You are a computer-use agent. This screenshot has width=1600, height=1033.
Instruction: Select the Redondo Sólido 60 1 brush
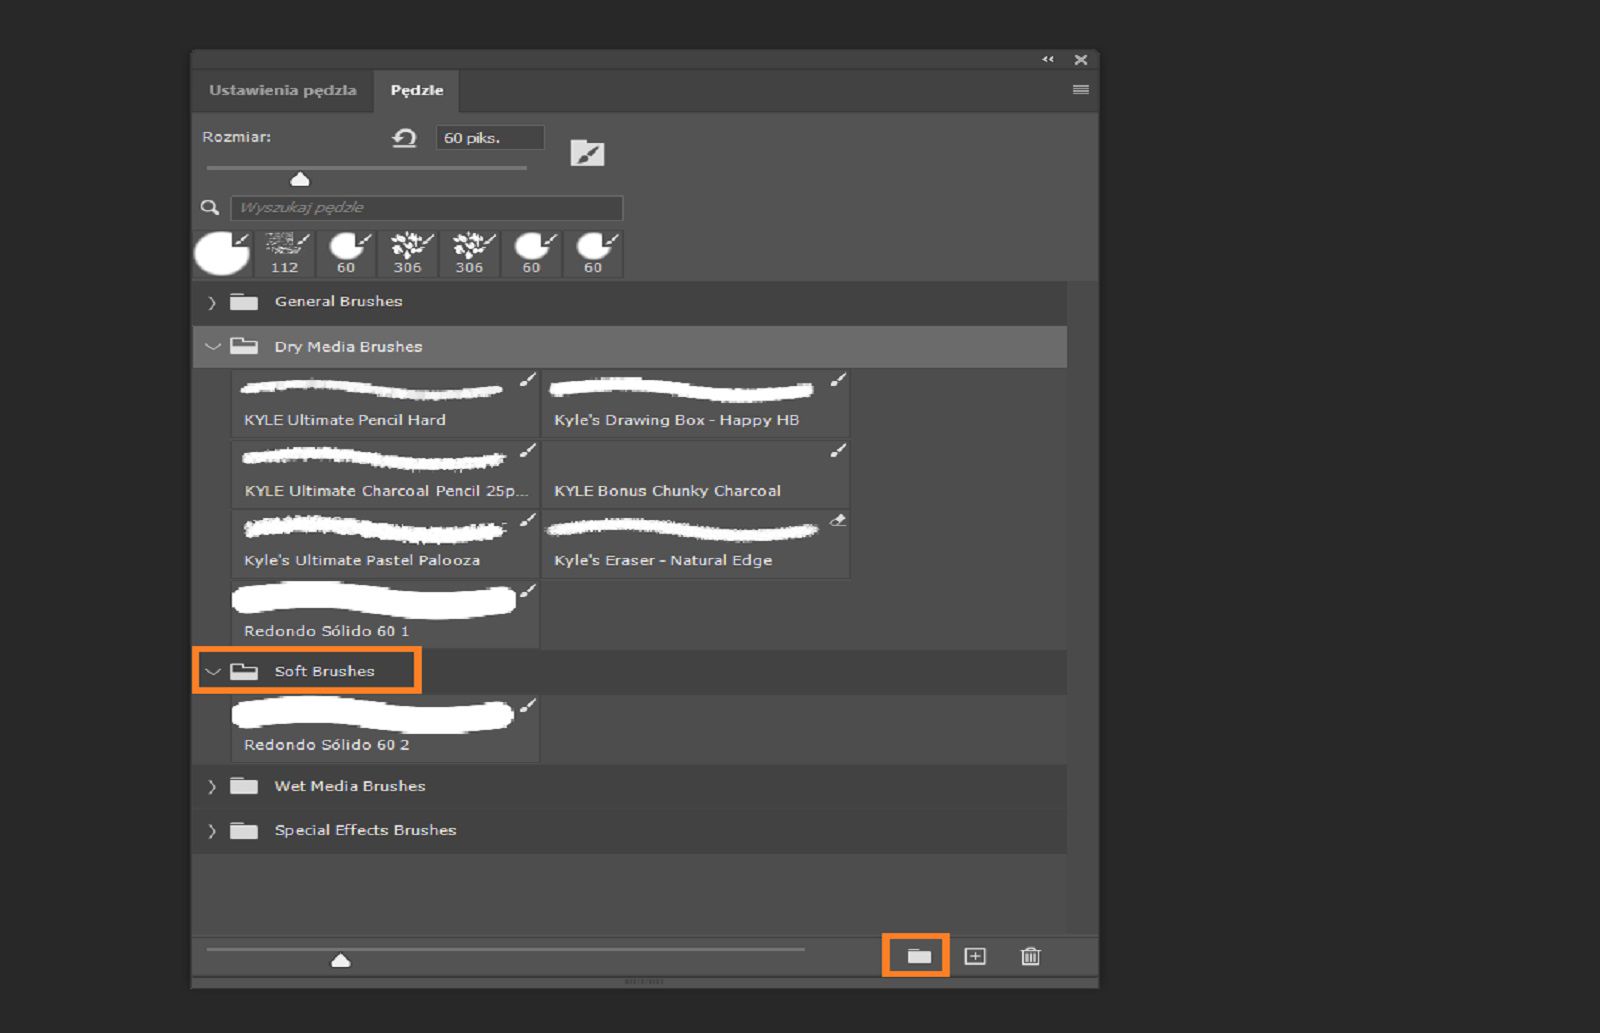coord(385,614)
